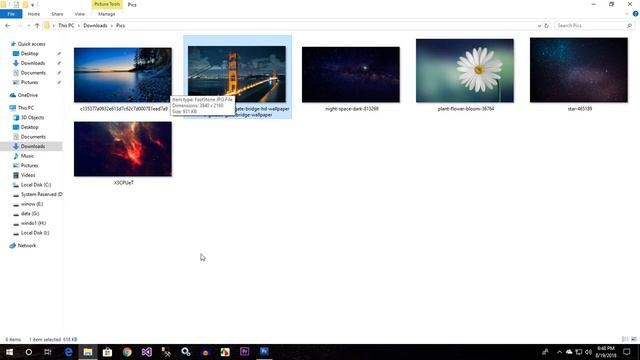Image resolution: width=640 pixels, height=360 pixels.
Task: Switch to Large icons view in status bar
Action: click(633, 339)
